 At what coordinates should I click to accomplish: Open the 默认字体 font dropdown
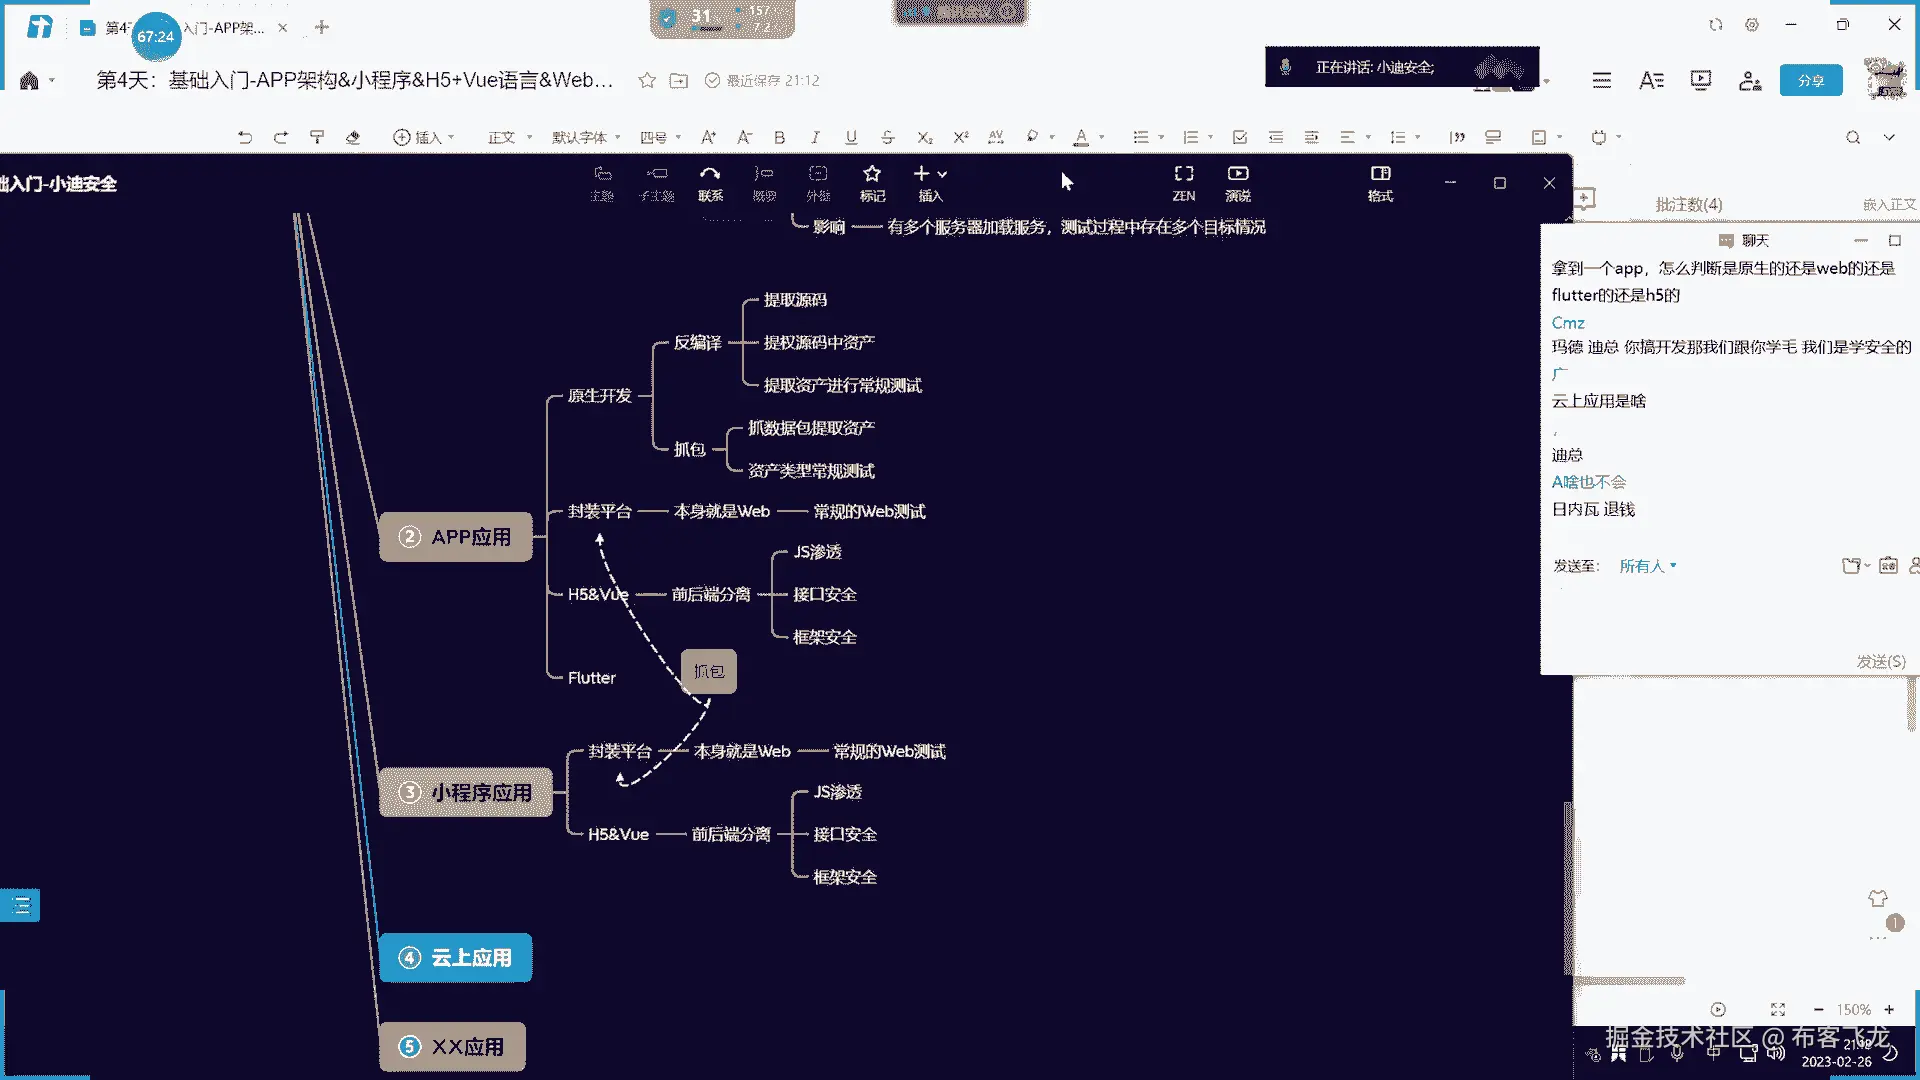coord(586,138)
